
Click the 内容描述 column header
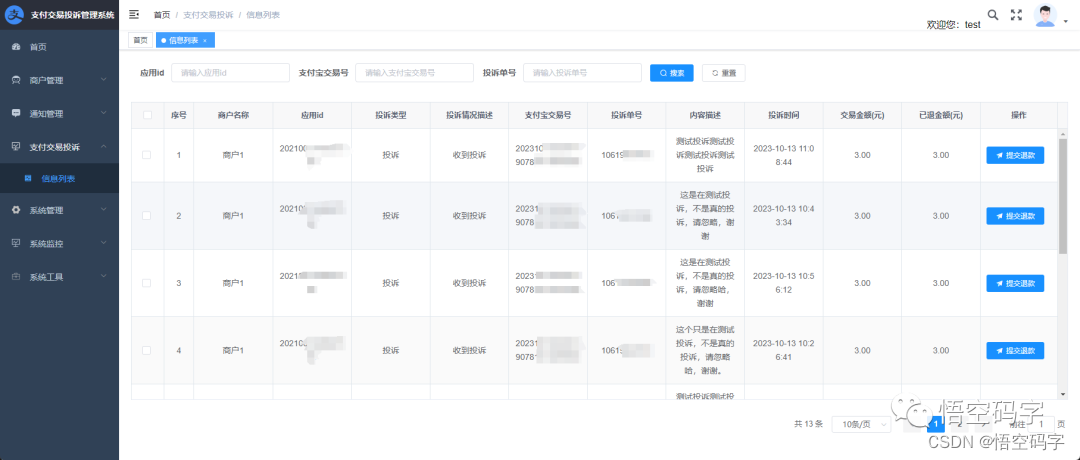tap(705, 116)
